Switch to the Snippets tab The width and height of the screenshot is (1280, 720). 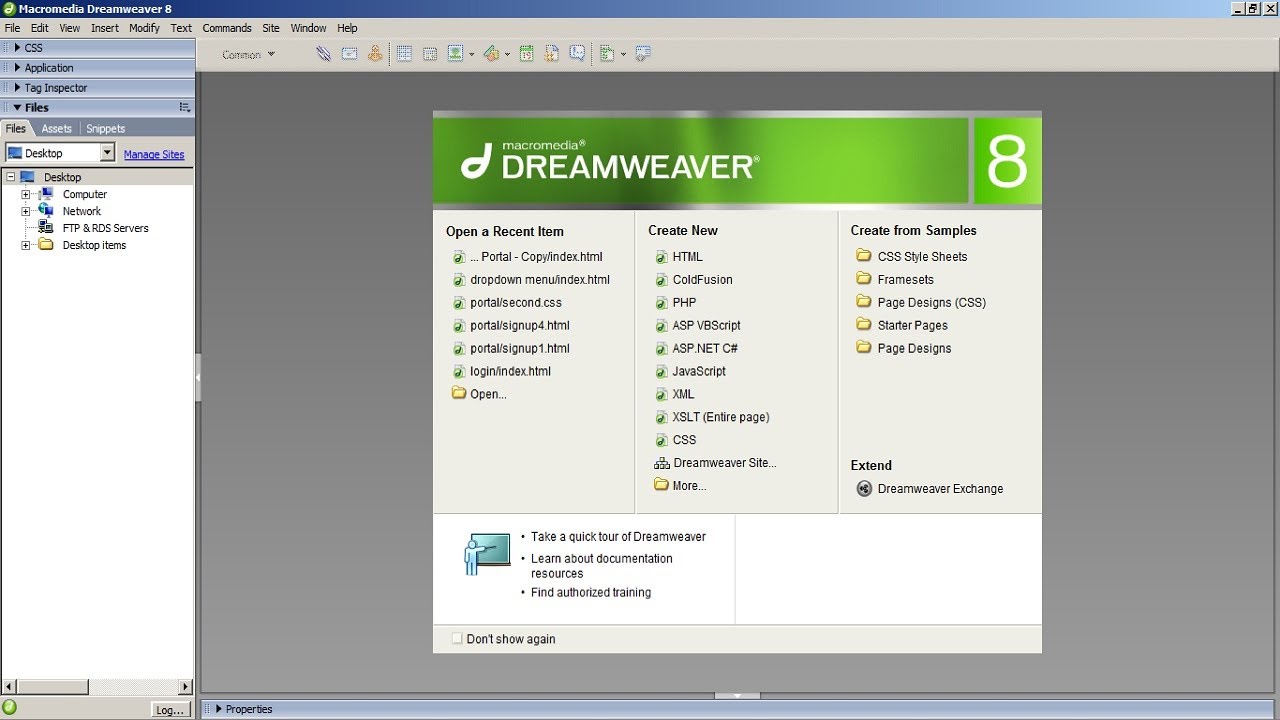tap(105, 128)
